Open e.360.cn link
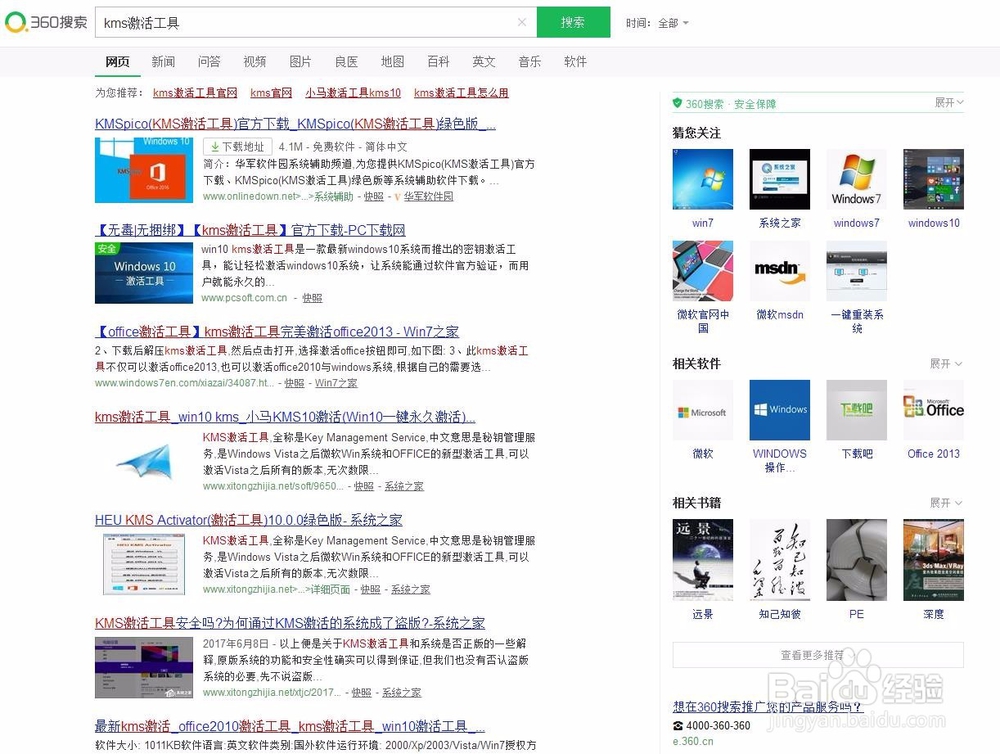This screenshot has height=754, width=1000. point(693,741)
